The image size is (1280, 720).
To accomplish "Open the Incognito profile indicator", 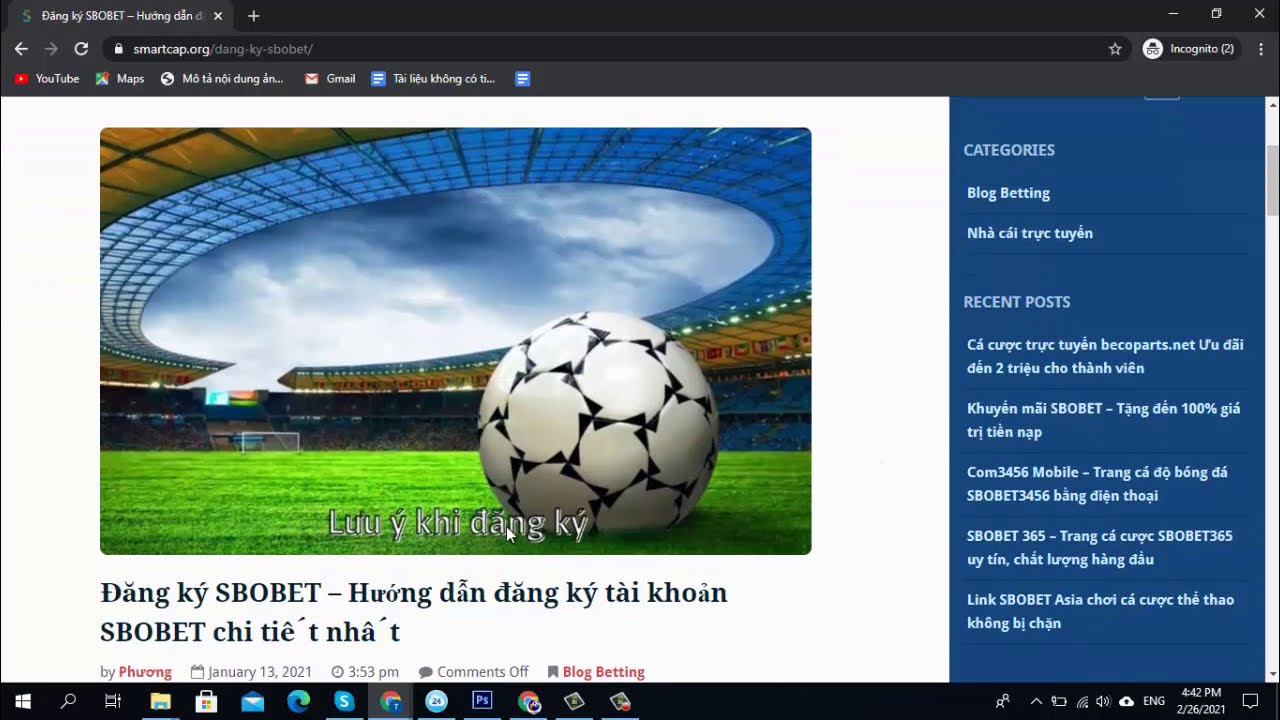I will (x=1189, y=48).
